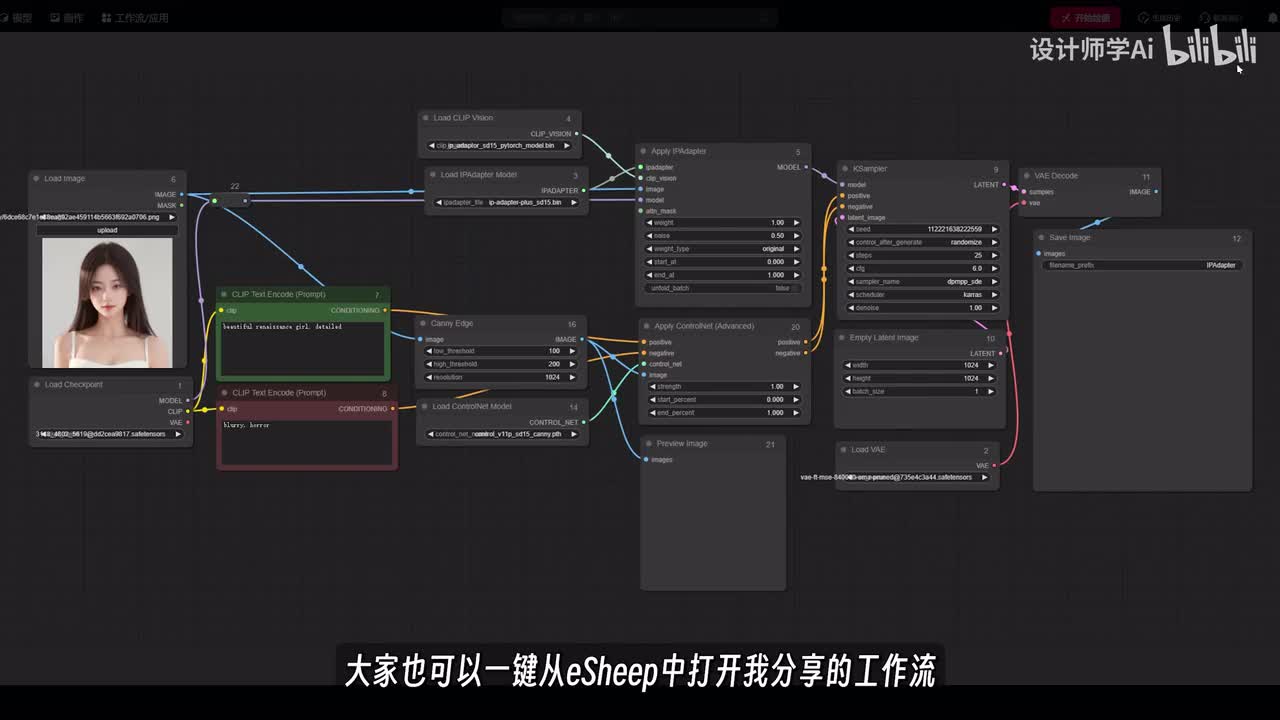Open the weight_type selector
Screen dimensions: 1280x720
pos(723,249)
